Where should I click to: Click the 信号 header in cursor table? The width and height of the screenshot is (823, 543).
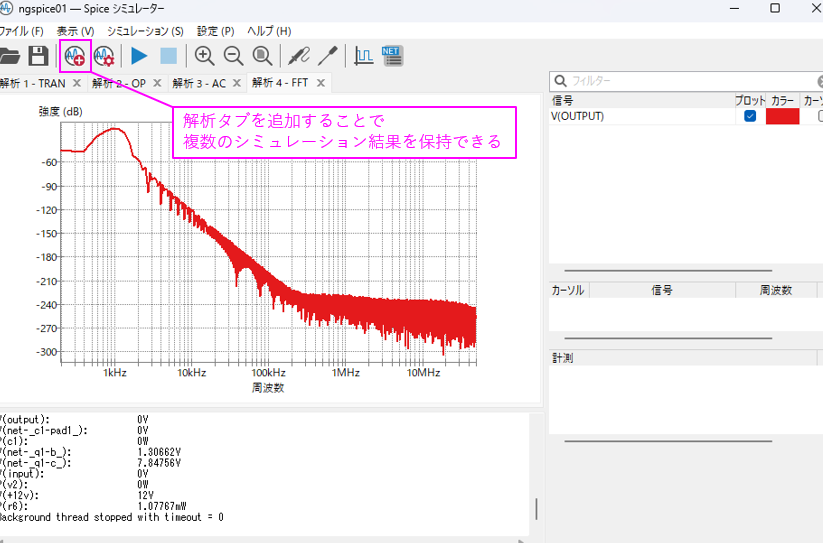[662, 290]
